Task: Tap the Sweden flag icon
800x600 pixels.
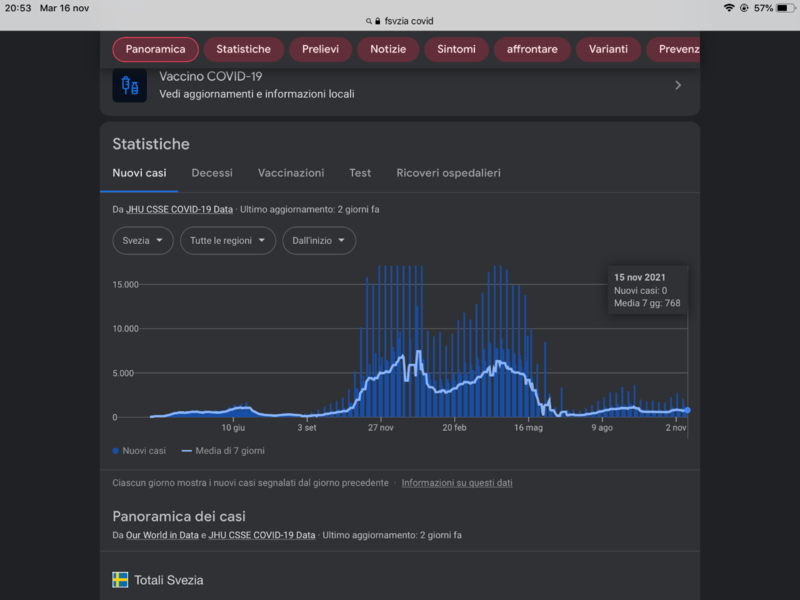Action: 120,580
